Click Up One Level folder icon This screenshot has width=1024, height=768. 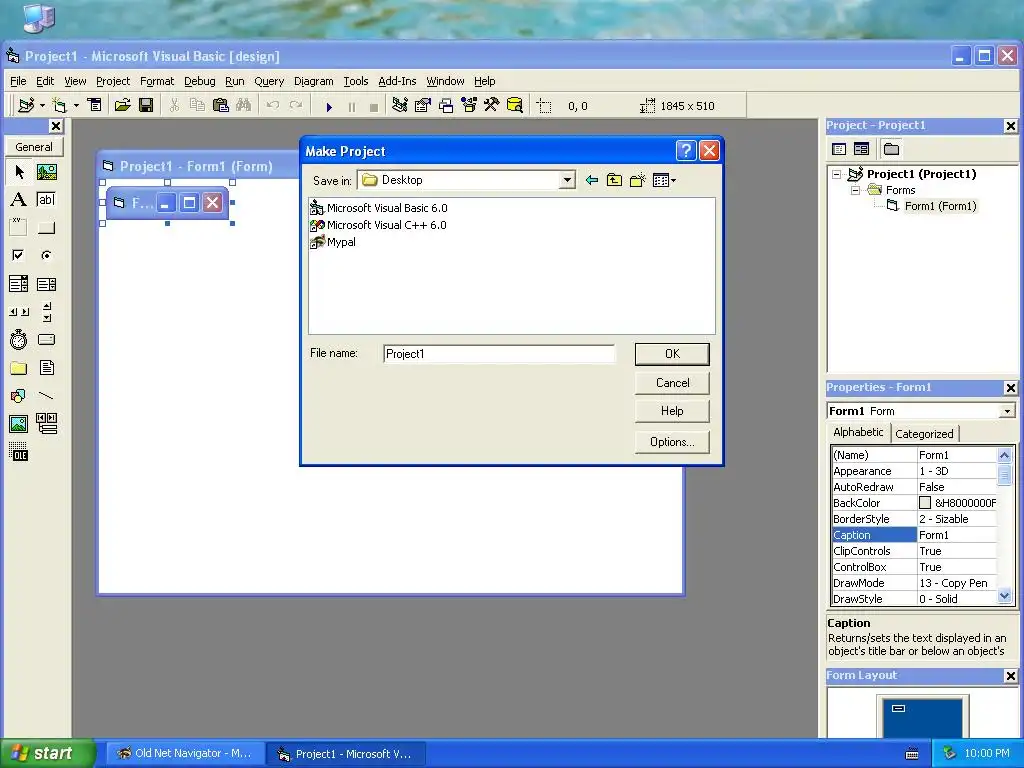coord(615,180)
